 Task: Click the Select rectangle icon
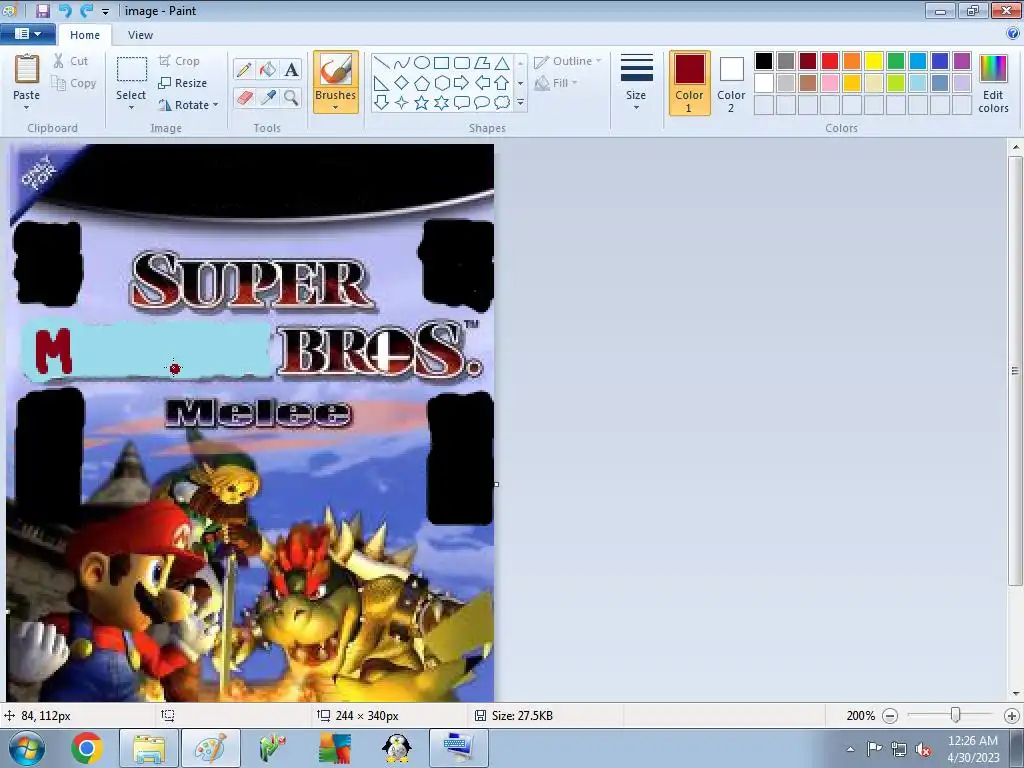tap(131, 70)
